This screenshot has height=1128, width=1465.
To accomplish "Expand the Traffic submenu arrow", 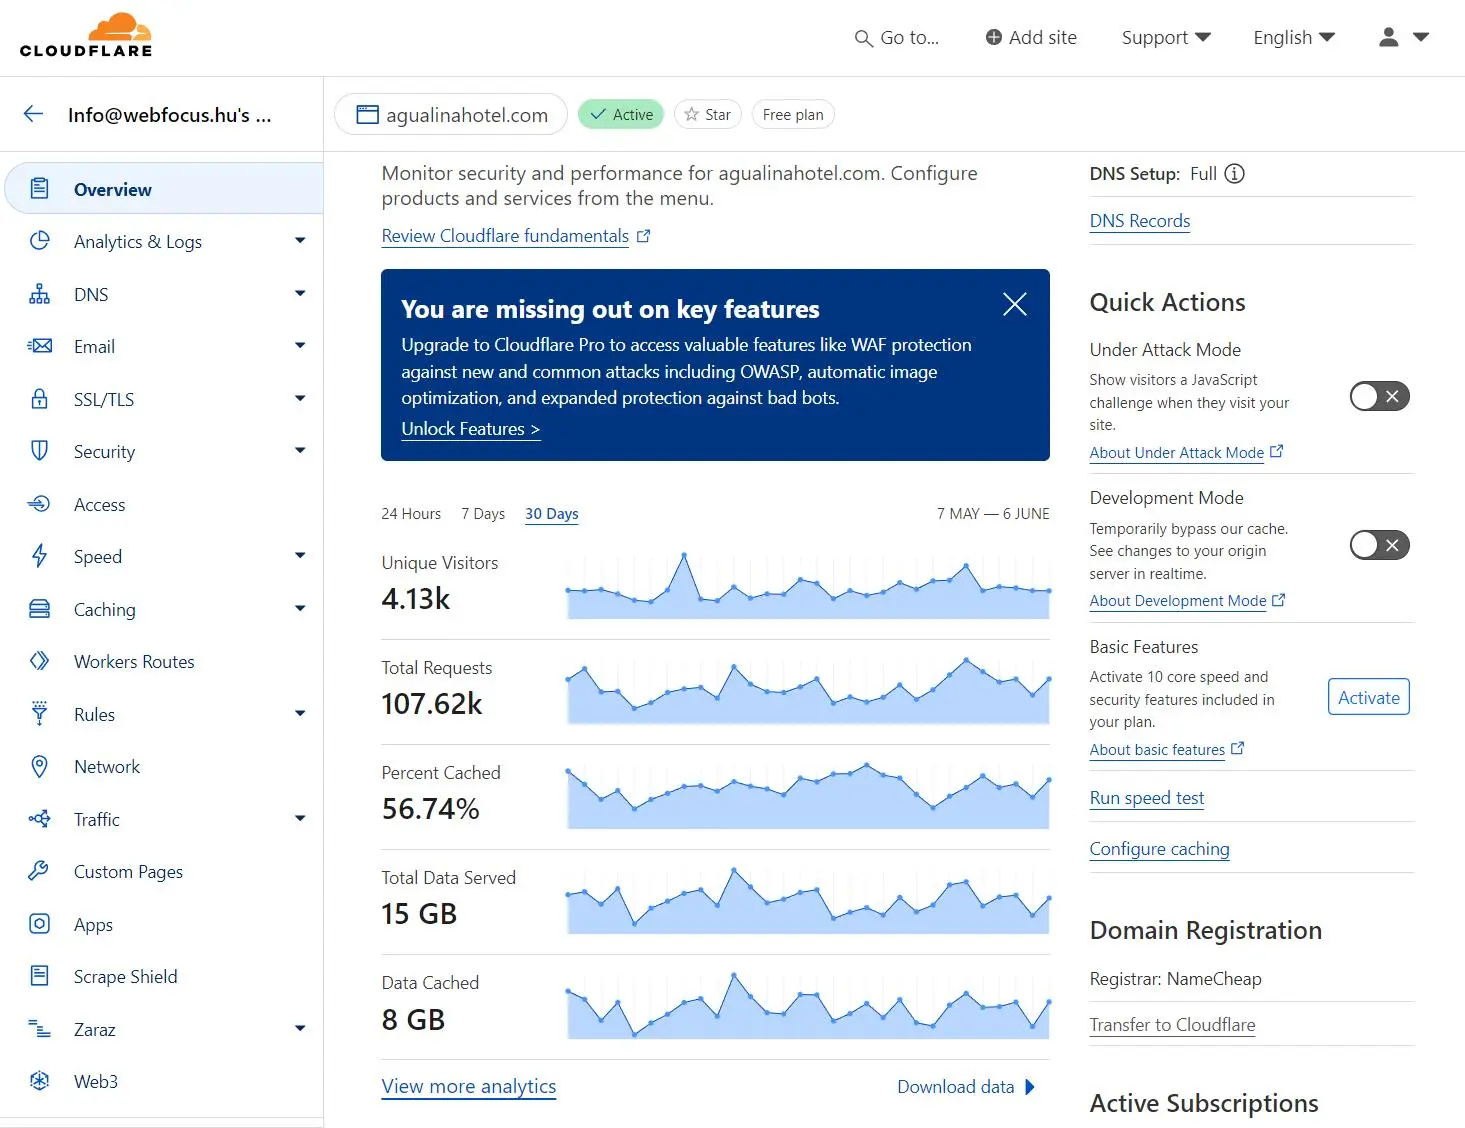I will pos(300,818).
